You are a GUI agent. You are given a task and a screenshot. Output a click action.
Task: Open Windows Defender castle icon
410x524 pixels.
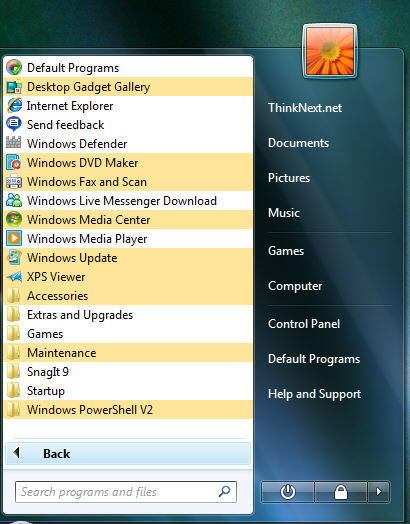click(x=14, y=144)
